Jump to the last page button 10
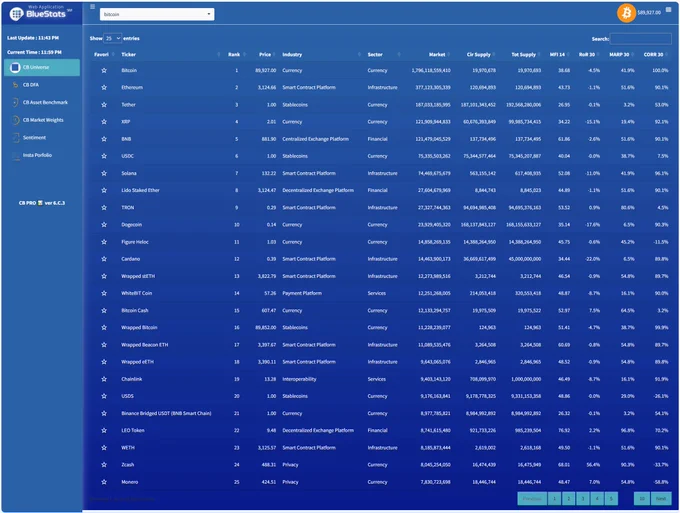 click(642, 499)
